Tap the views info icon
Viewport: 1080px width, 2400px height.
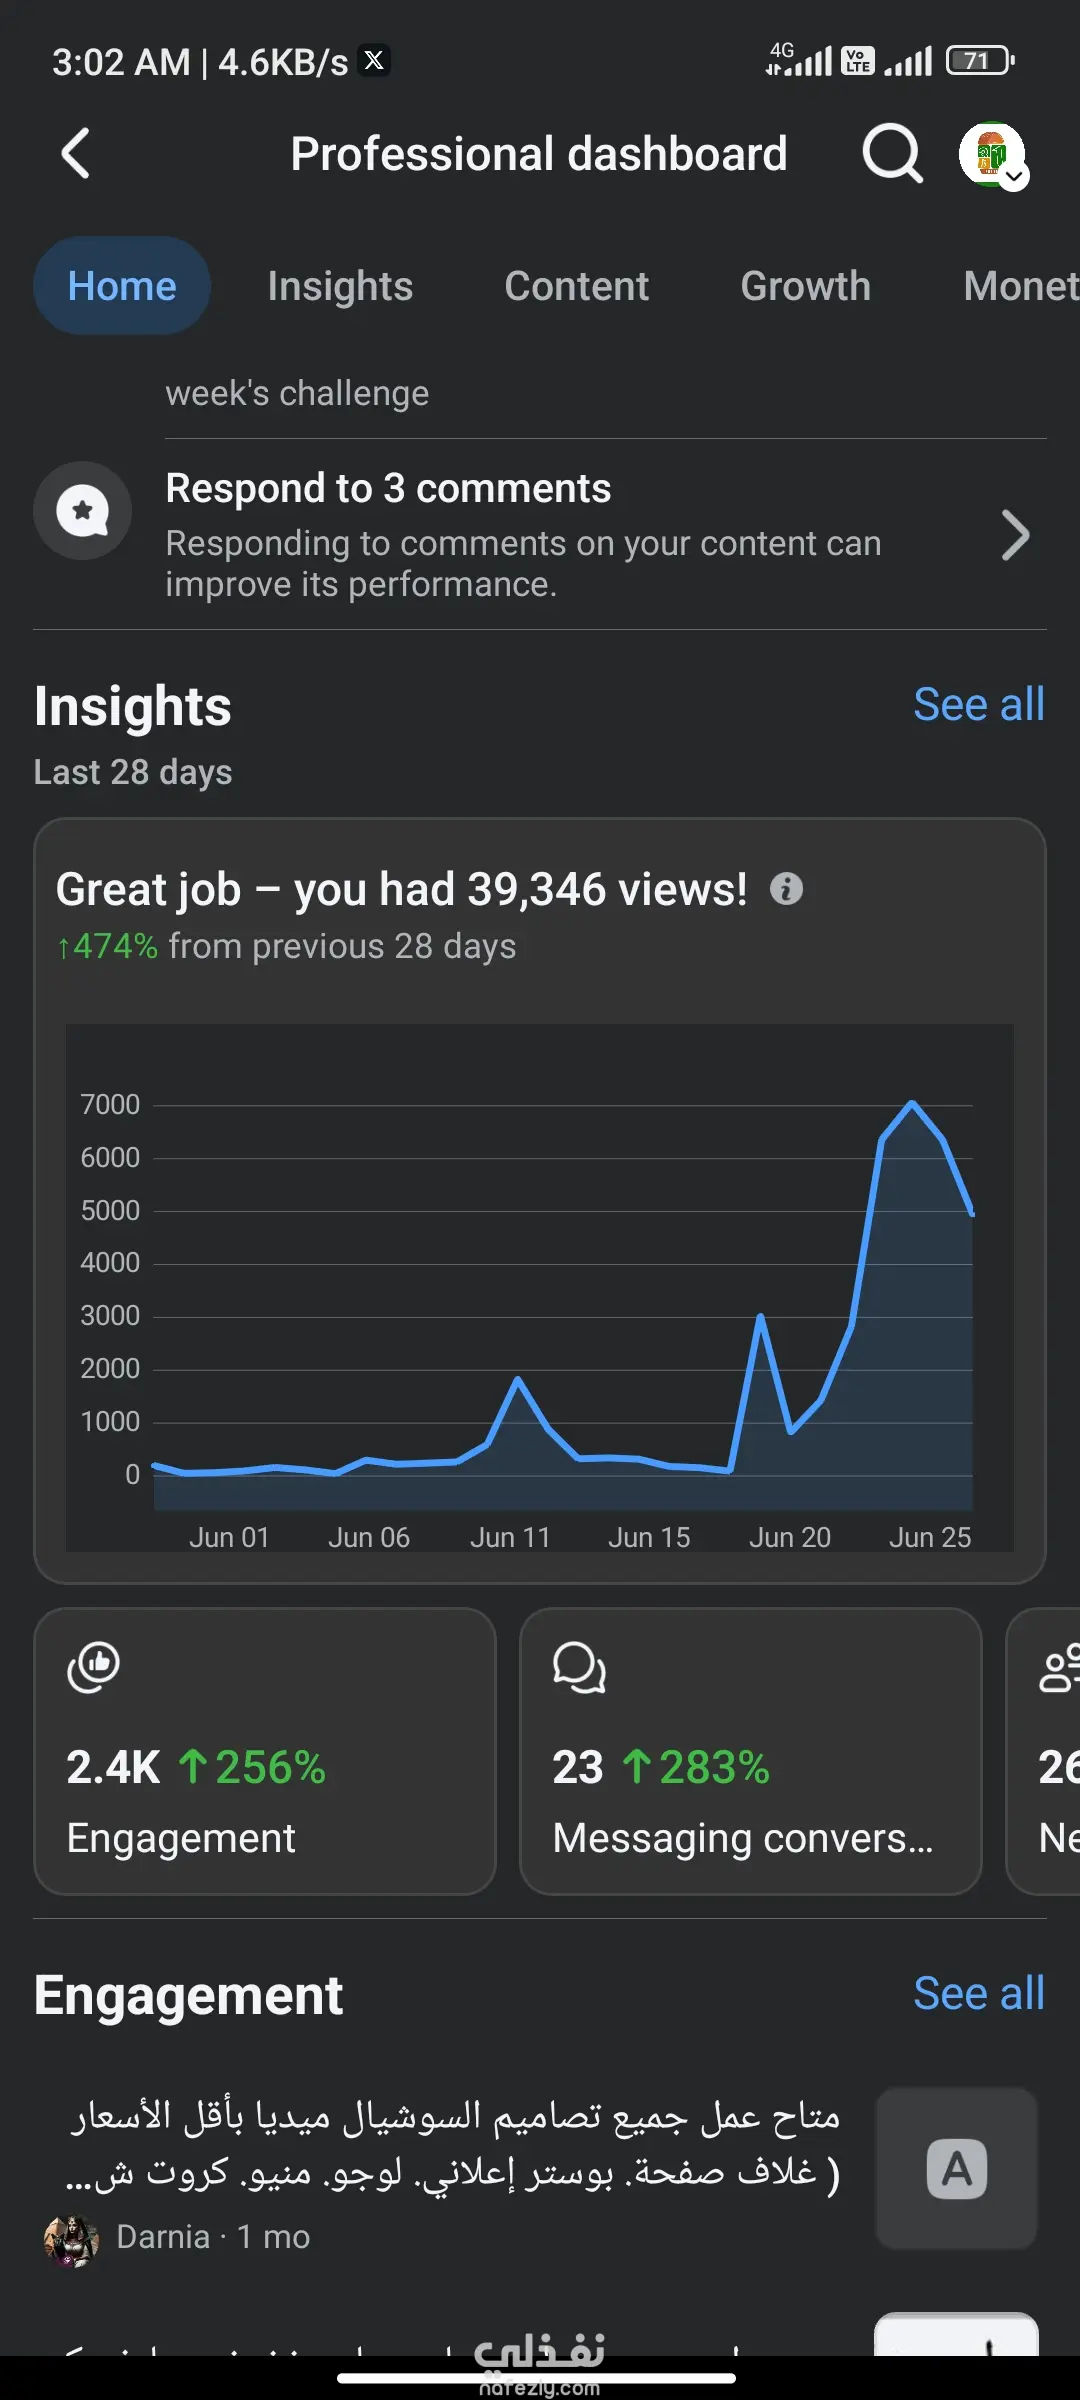pos(786,889)
